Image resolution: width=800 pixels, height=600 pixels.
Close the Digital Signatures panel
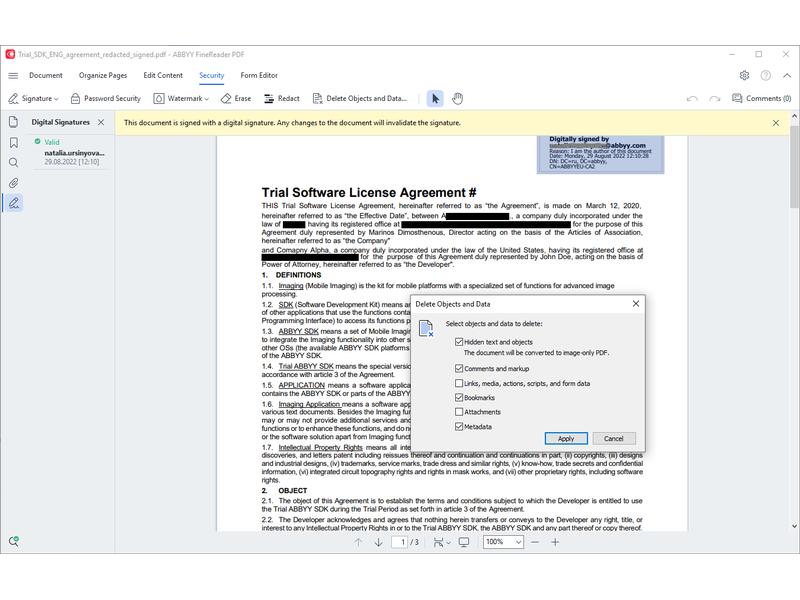pos(101,122)
